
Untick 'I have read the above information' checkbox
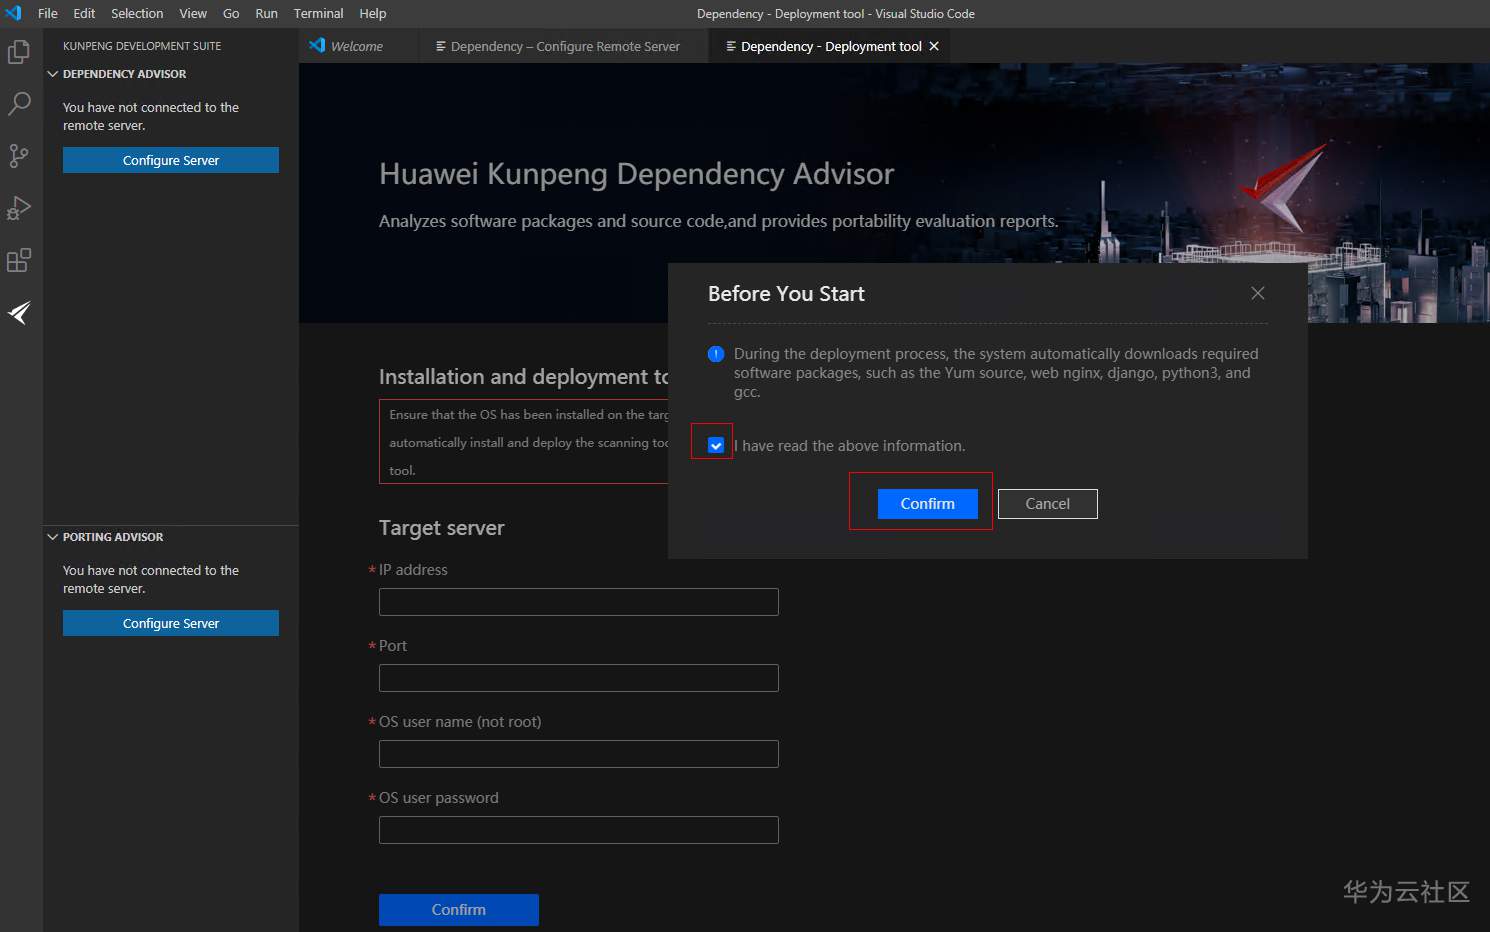(x=716, y=445)
